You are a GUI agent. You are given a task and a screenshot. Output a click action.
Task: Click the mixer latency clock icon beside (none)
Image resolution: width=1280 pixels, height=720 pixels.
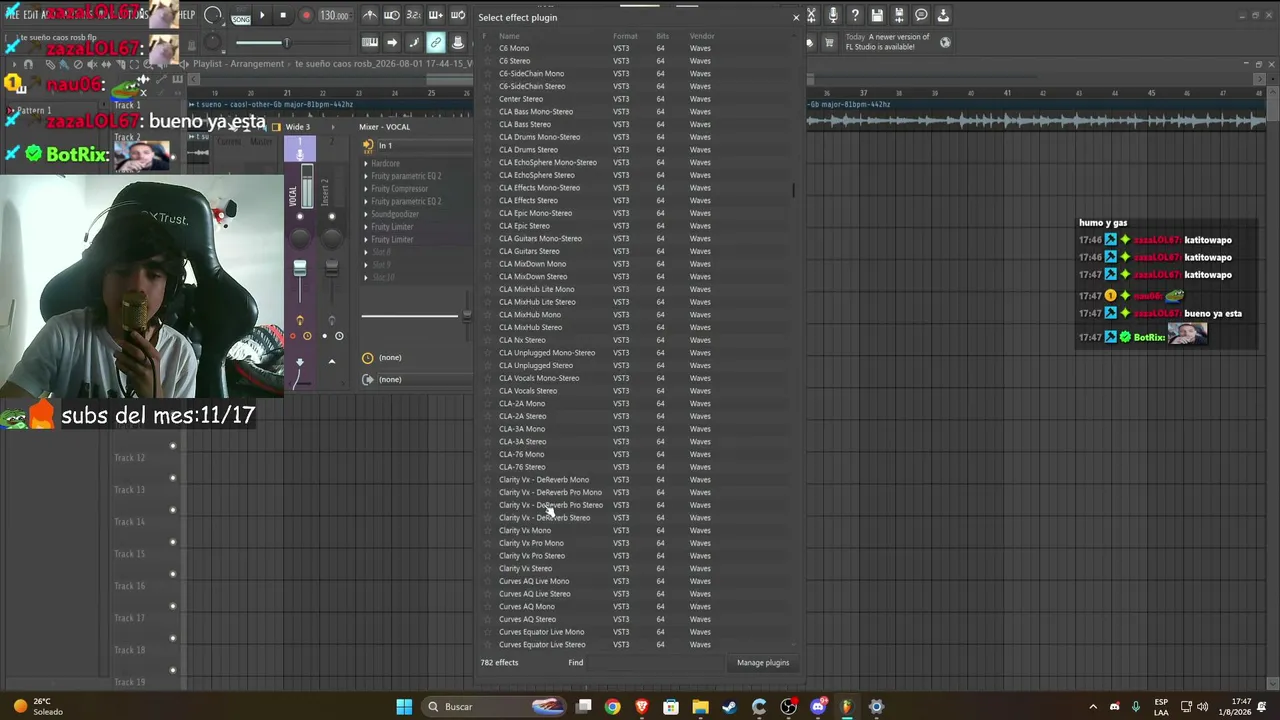tap(368, 358)
